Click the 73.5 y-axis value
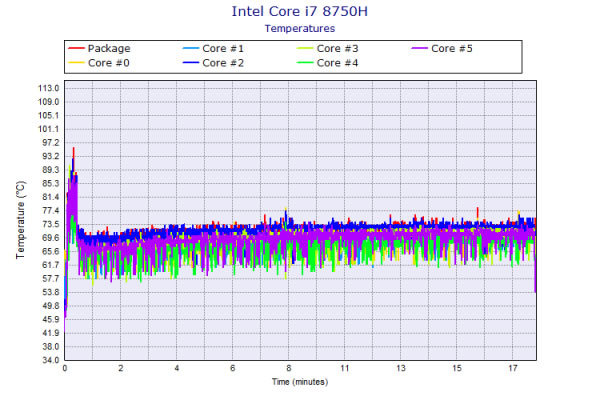This screenshot has width=600, height=400. (x=51, y=224)
